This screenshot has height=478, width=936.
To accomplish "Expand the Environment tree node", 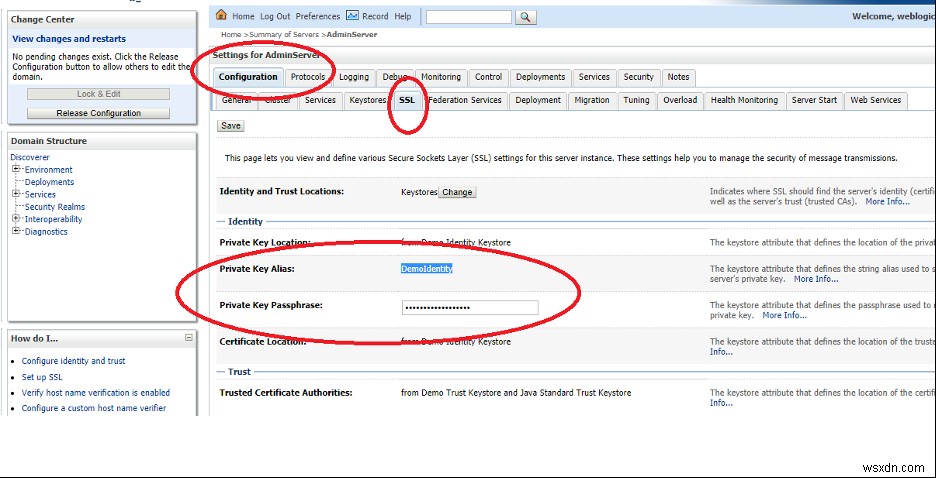I will tap(16, 169).
